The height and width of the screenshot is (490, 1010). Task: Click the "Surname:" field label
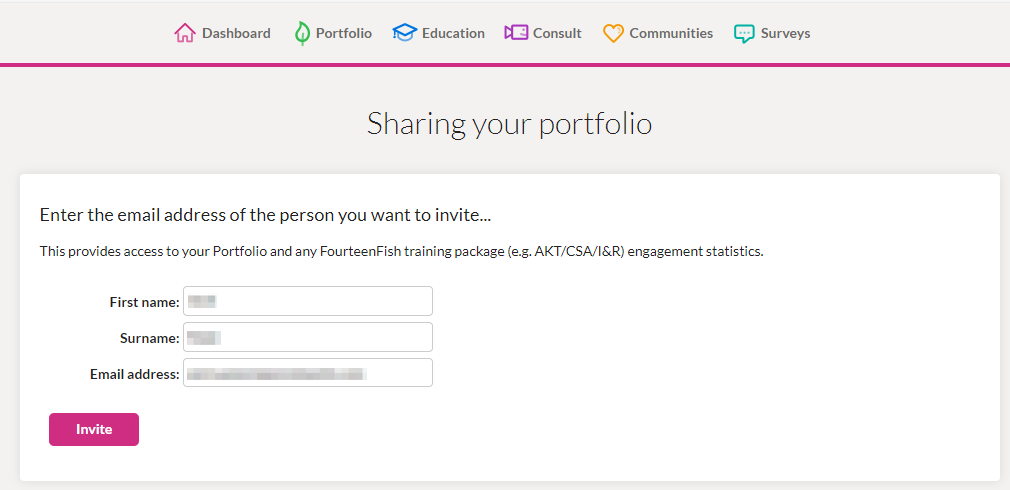(x=149, y=338)
